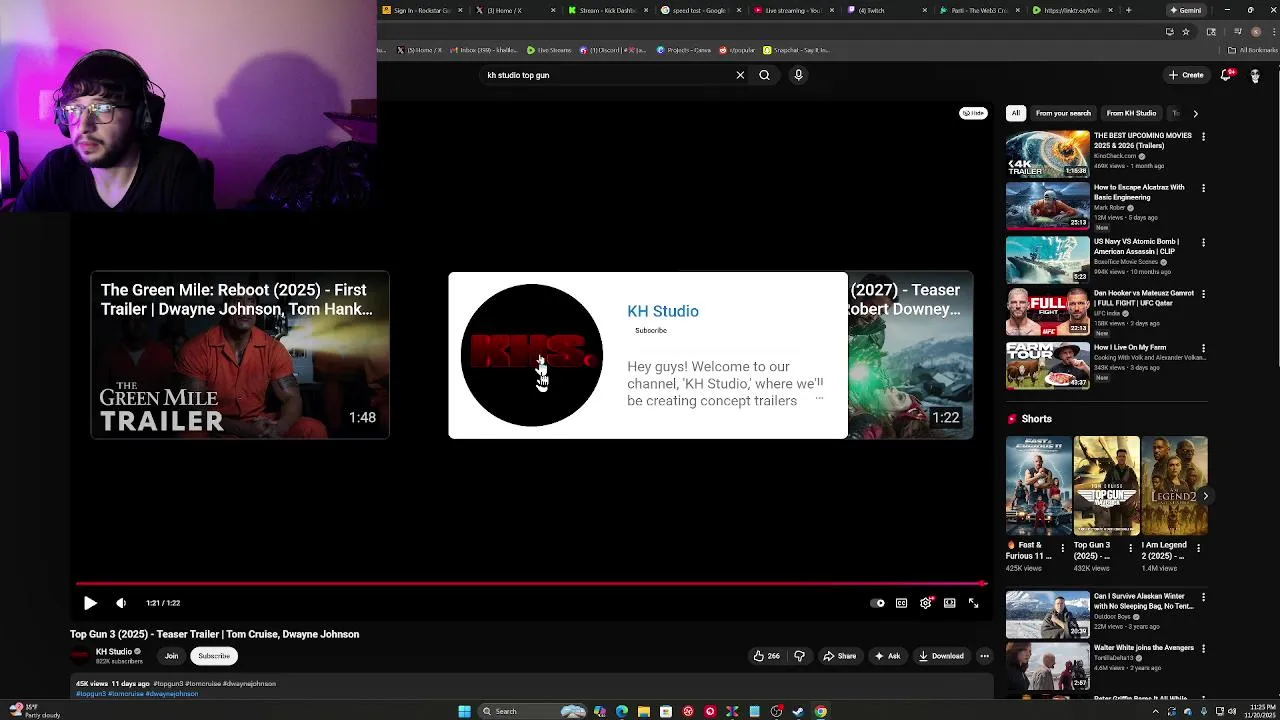Clear the search box text
The width and height of the screenshot is (1280, 720).
point(740,75)
